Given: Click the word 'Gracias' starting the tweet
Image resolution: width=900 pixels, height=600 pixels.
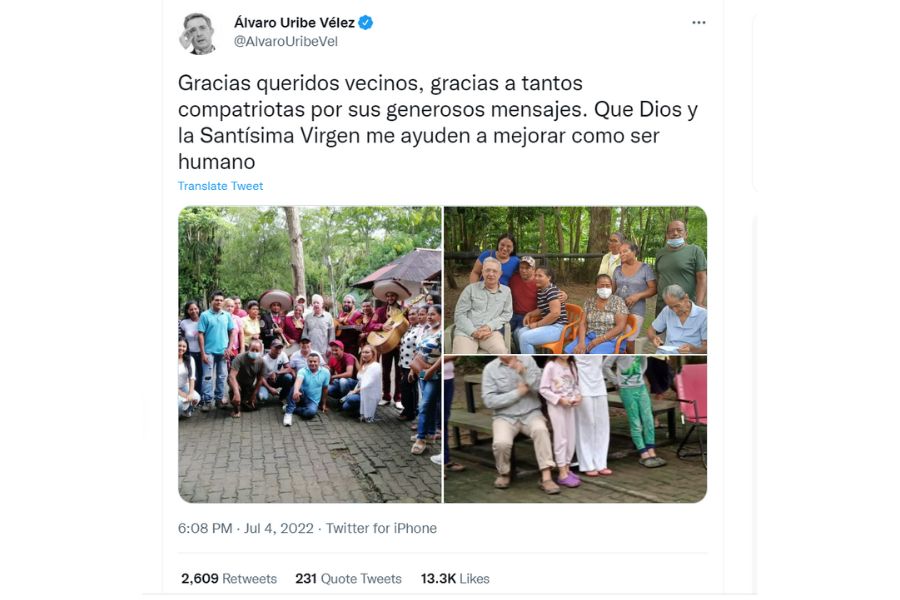Looking at the screenshot, I should coord(214,83).
